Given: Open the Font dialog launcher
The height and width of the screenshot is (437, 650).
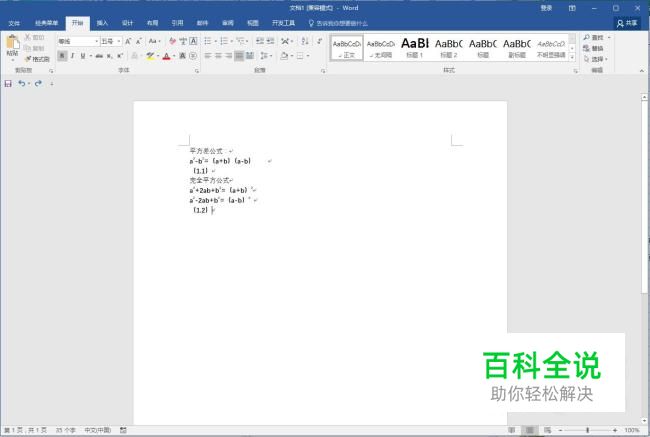Looking at the screenshot, I should (x=197, y=71).
